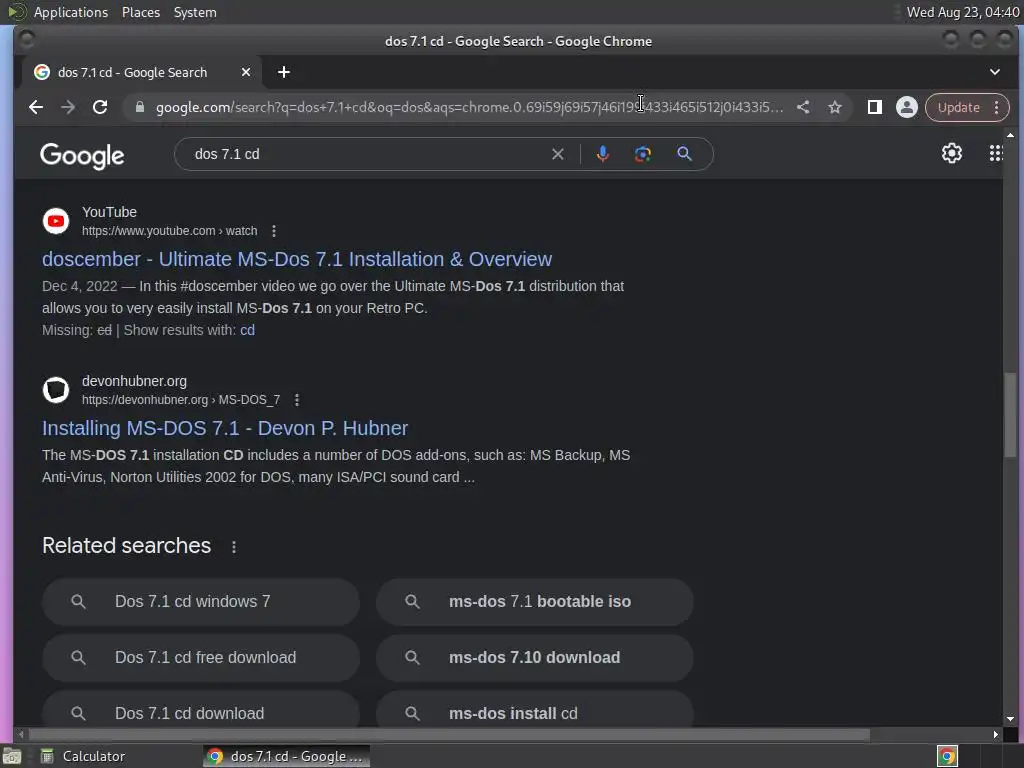Show results with cd link
Viewport: 1024px width, 768px height.
coord(248,330)
